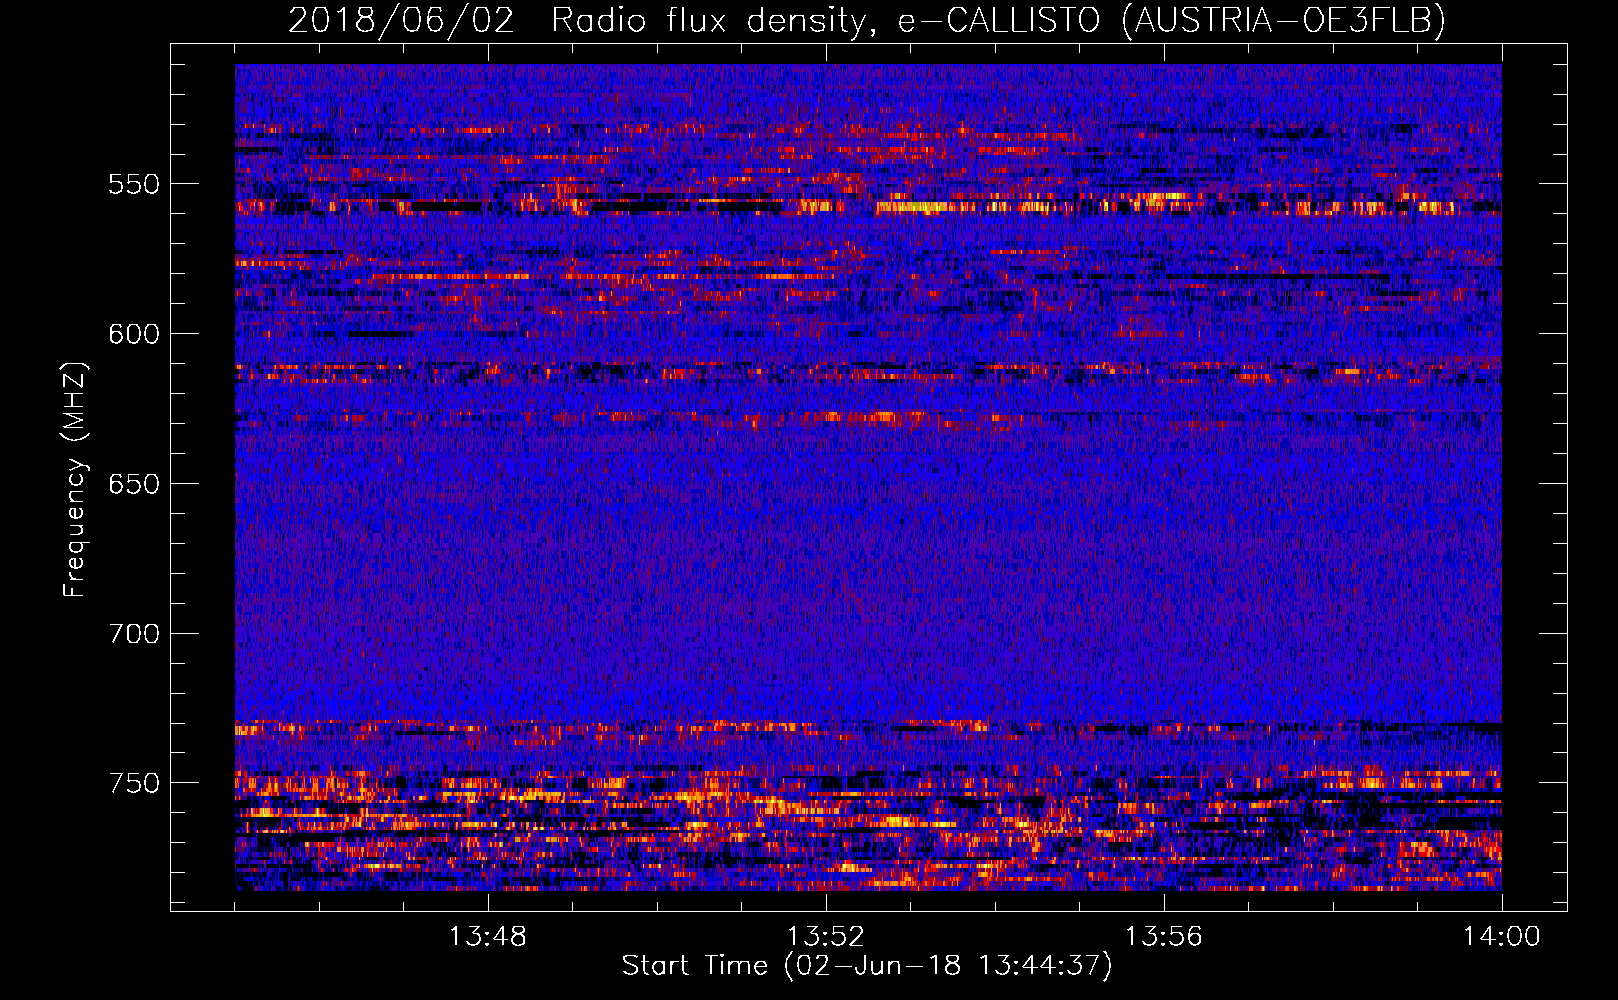This screenshot has height=1000, width=1618.
Task: Click the 13:48 time tick label
Action: [x=487, y=937]
